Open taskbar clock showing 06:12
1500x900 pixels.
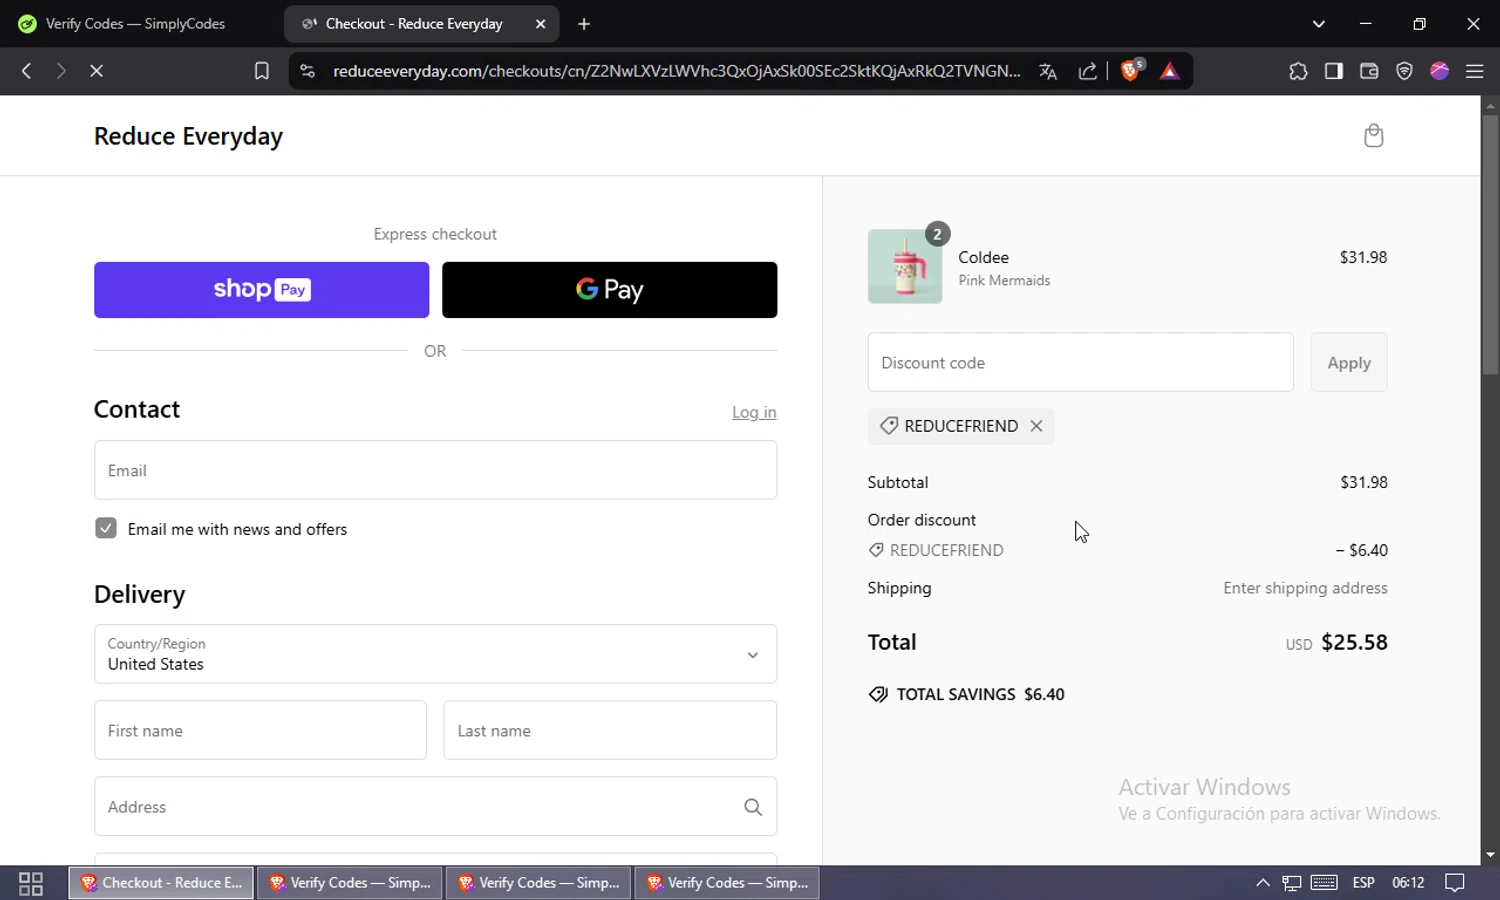point(1408,883)
